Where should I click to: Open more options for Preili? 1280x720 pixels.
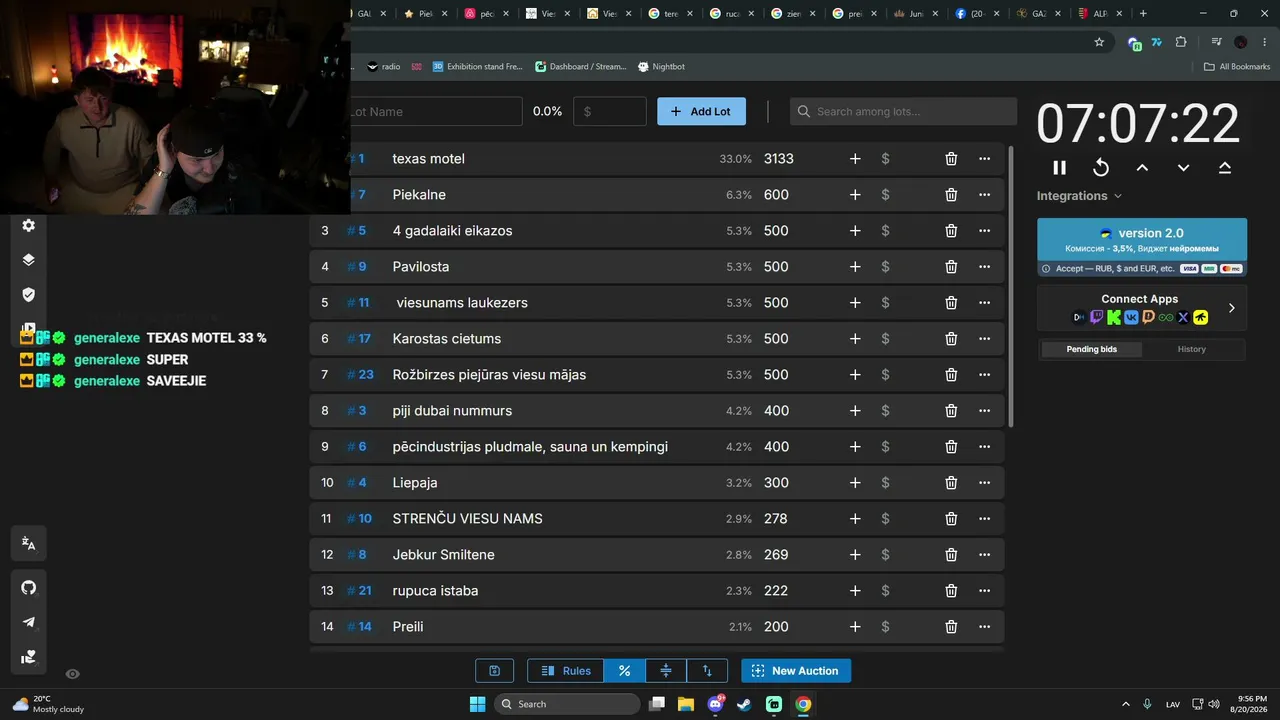tap(984, 627)
